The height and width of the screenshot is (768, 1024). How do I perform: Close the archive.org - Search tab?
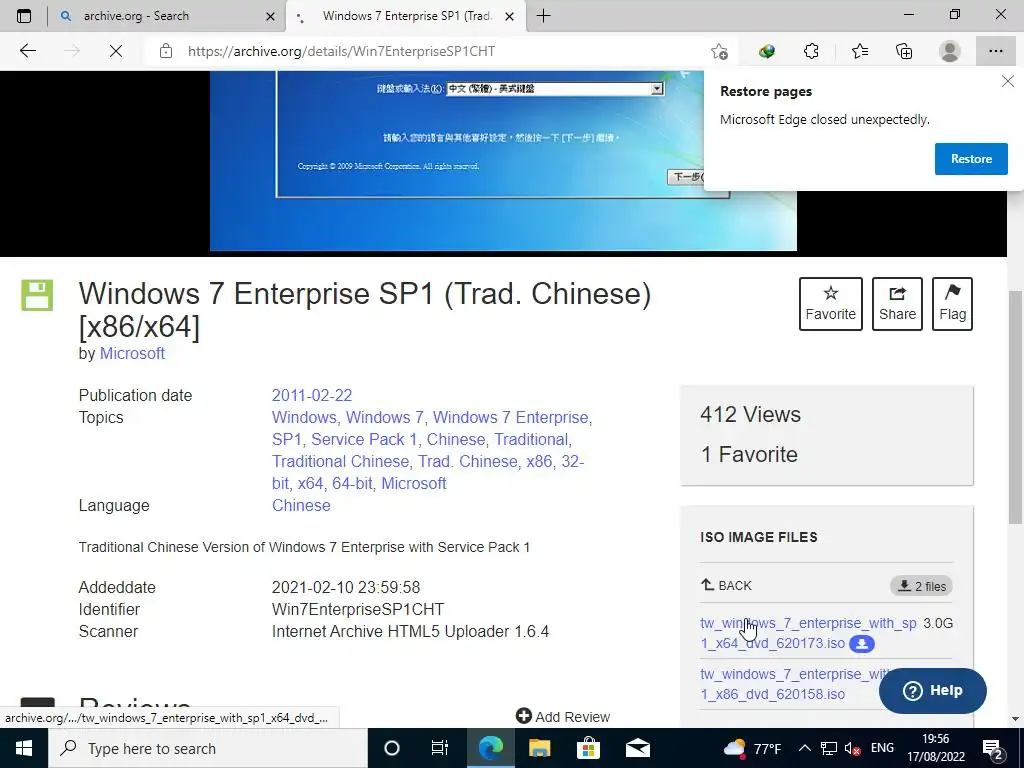[270, 16]
